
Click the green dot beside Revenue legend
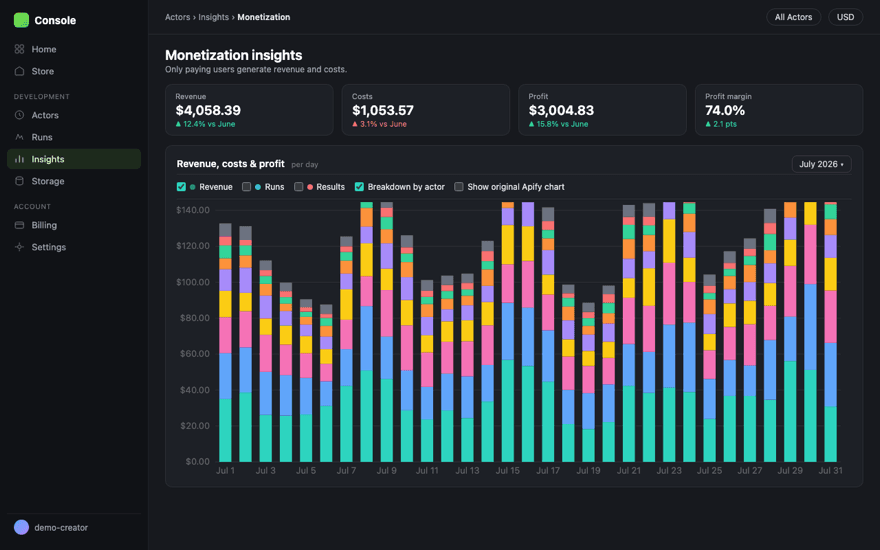click(x=193, y=187)
